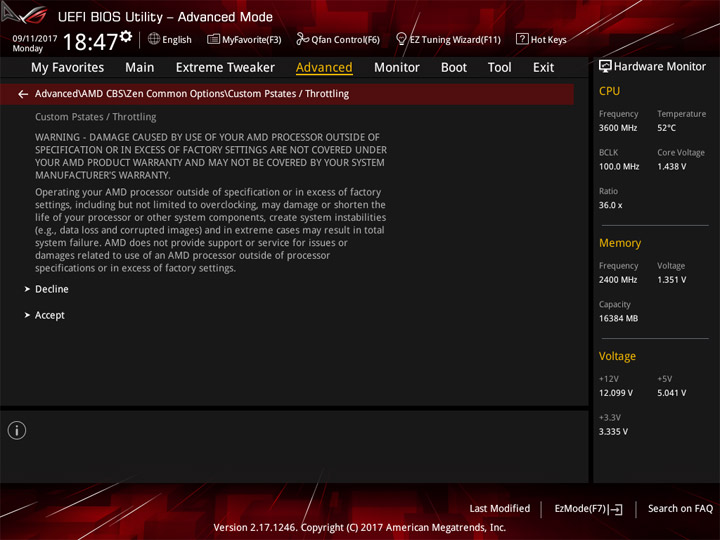This screenshot has height=540, width=720.
Task: Click CPU temperature 52°C value
Action: [666, 128]
